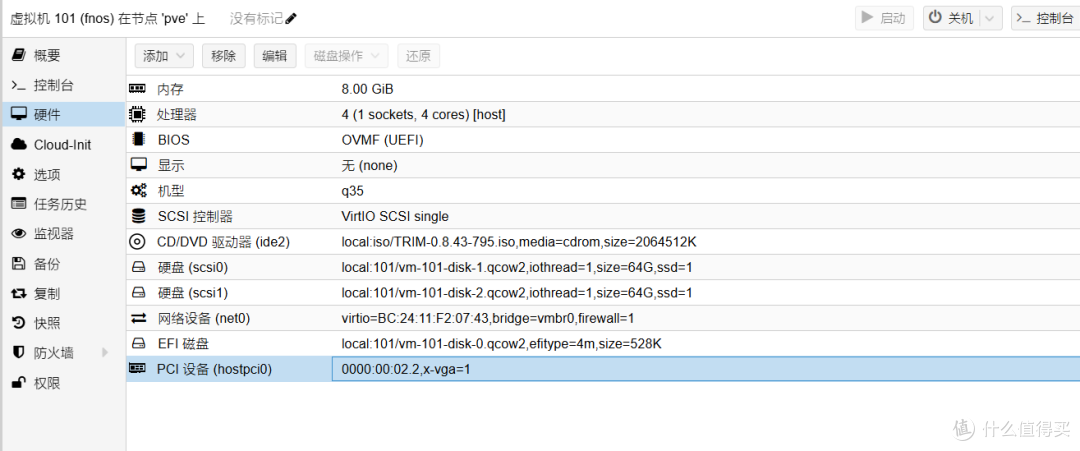This screenshot has width=1080, height=451.
Task: Click the edit pencil icon beside 没有标记
Action: [292, 19]
